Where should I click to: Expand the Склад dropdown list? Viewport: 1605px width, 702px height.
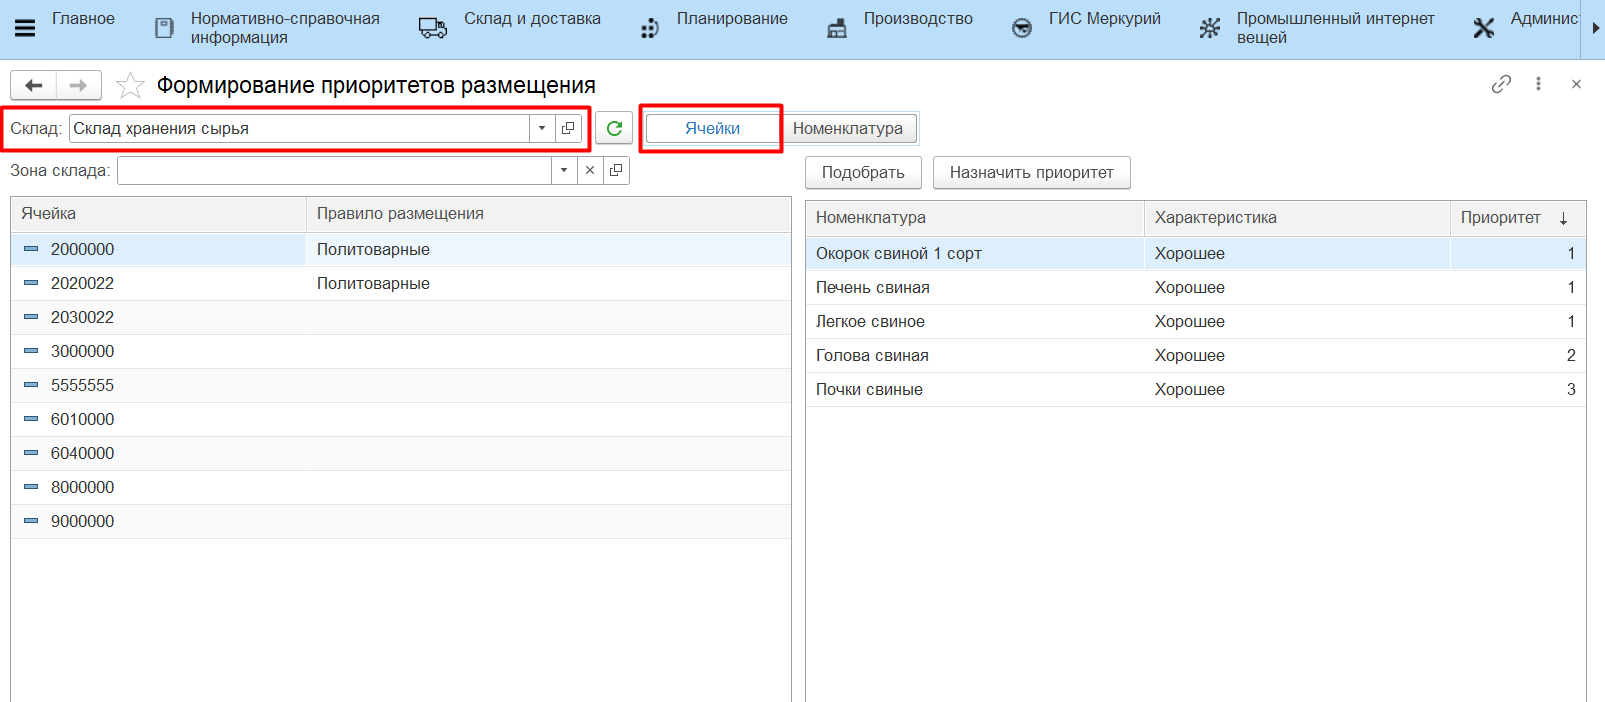point(542,128)
